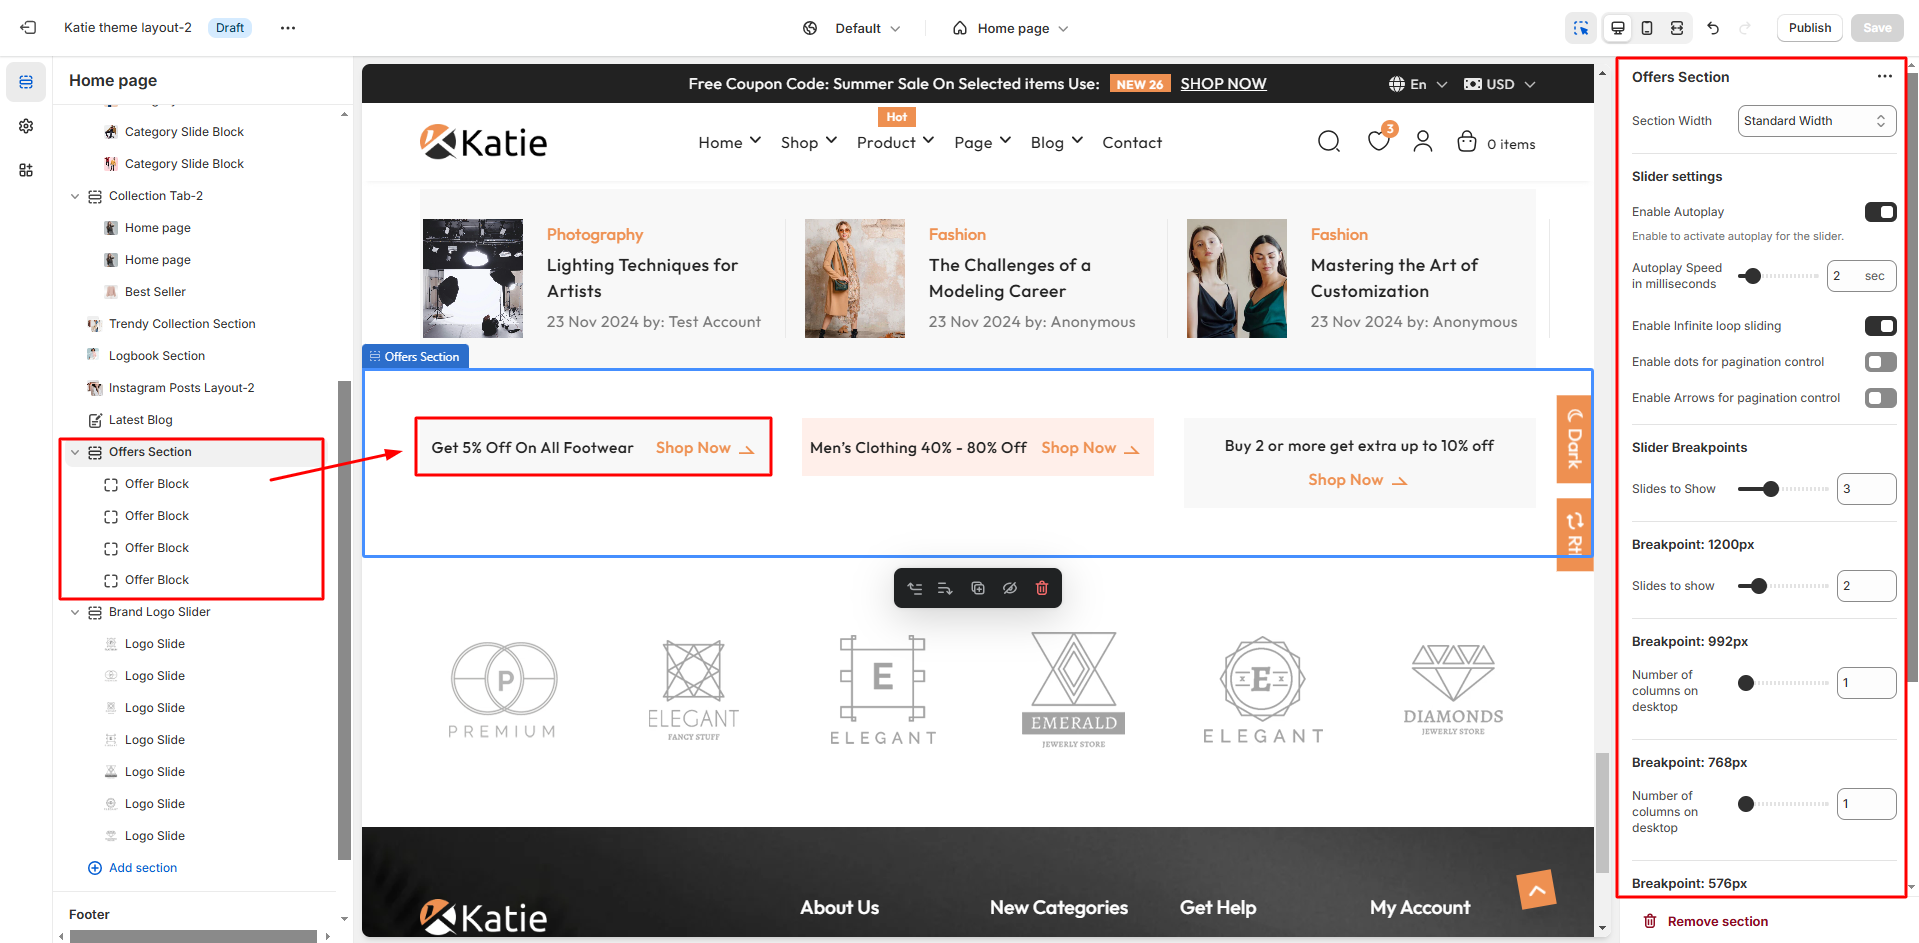The image size is (1919, 943).
Task: Open theme settings gear in left sidebar
Action: [26, 126]
